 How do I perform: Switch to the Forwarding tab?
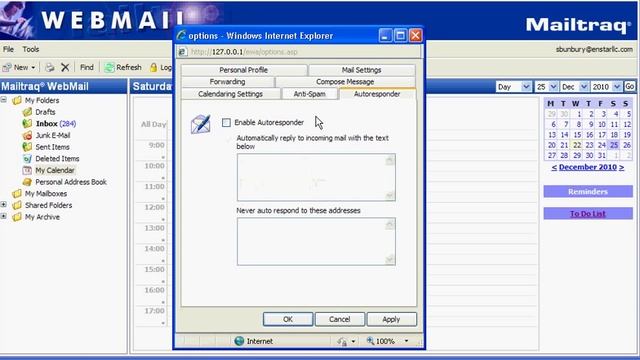click(x=227, y=82)
